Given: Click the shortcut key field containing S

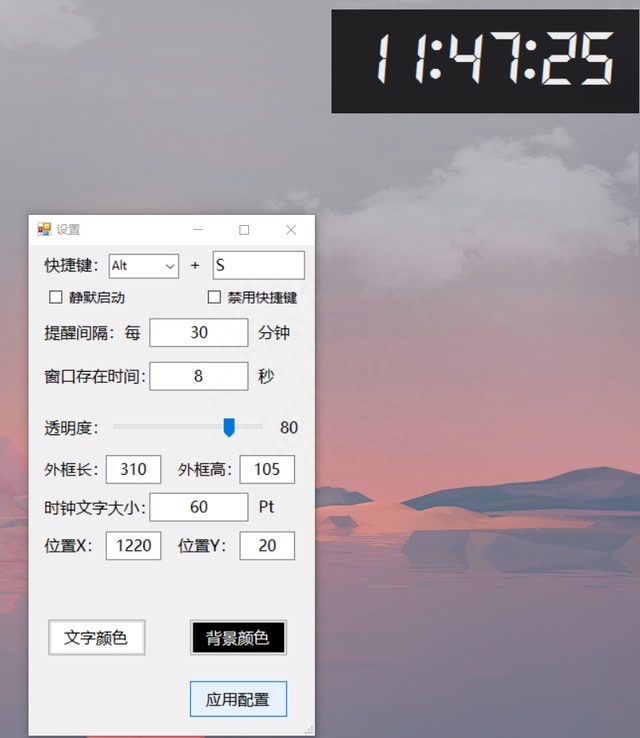Looking at the screenshot, I should click(x=258, y=266).
